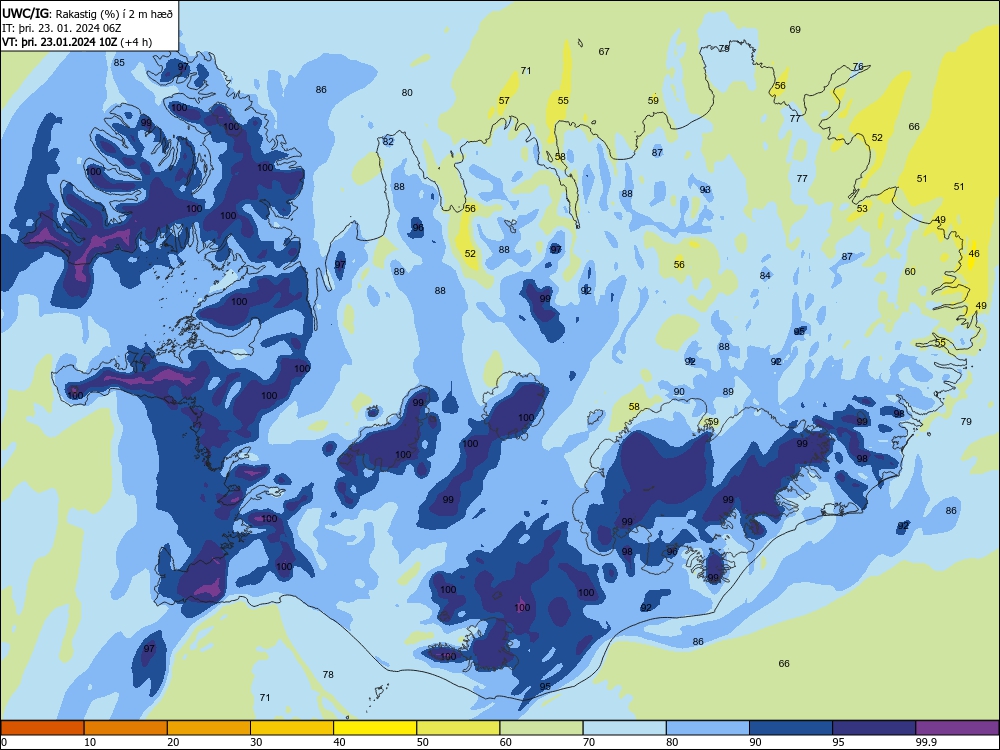
Task: Pick the indigo 95–99.9 legend swatch
Action: point(874,728)
